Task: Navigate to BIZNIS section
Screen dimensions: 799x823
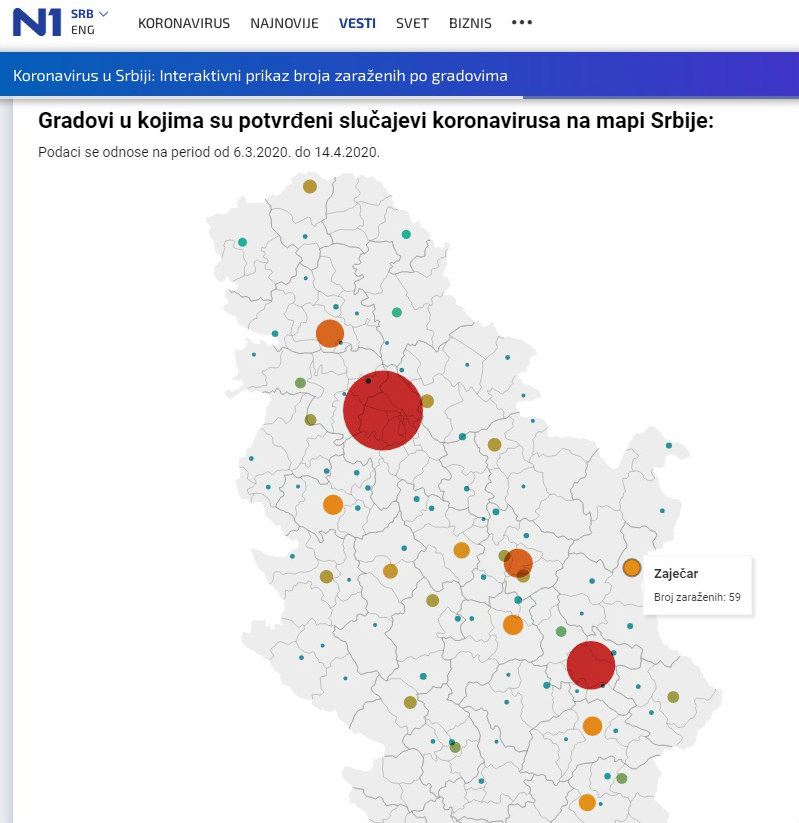Action: pos(470,23)
